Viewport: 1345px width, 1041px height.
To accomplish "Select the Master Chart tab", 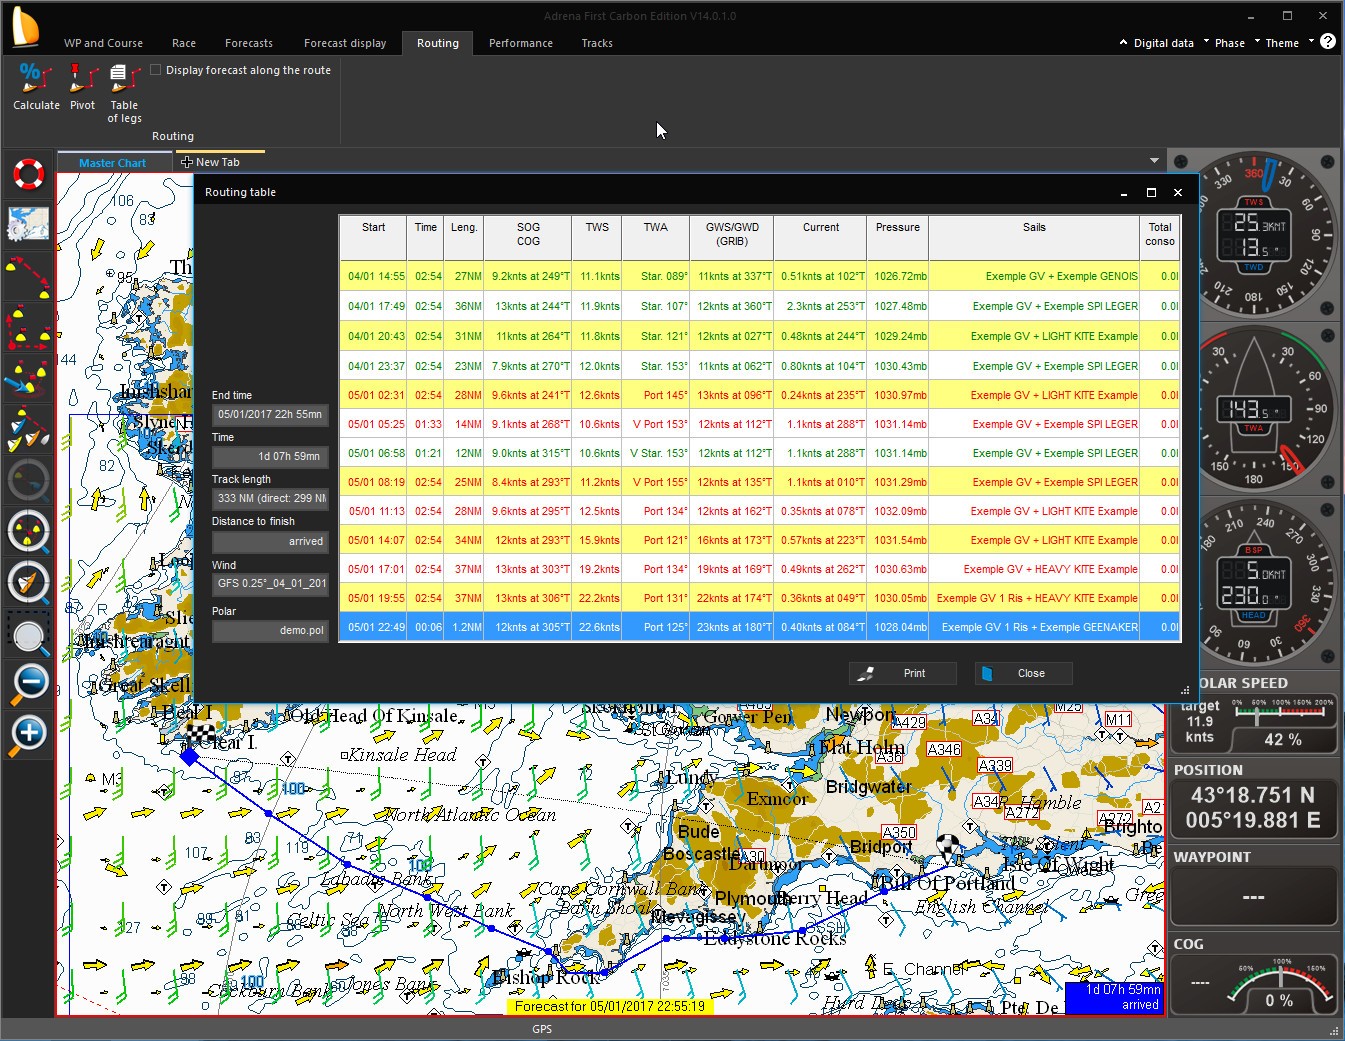I will (x=113, y=163).
